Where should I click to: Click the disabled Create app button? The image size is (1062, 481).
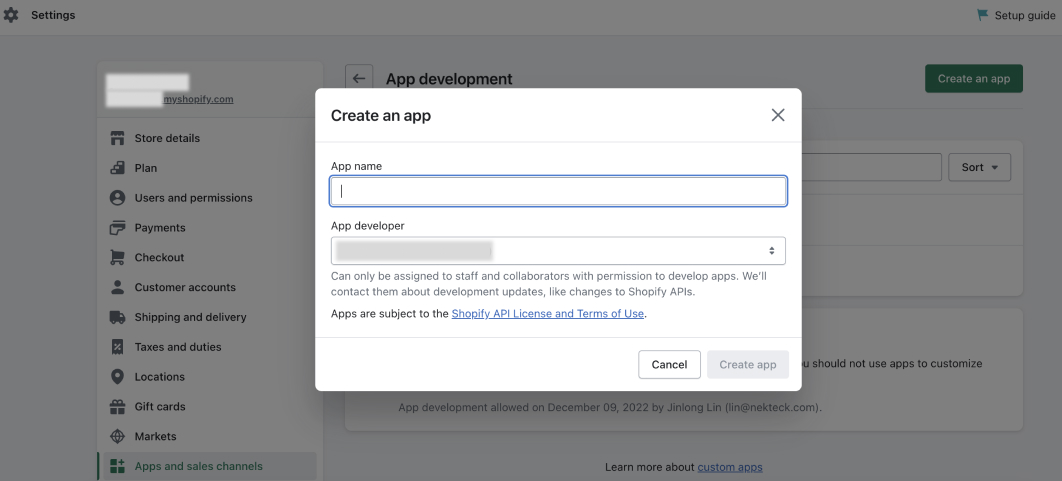[x=748, y=364]
